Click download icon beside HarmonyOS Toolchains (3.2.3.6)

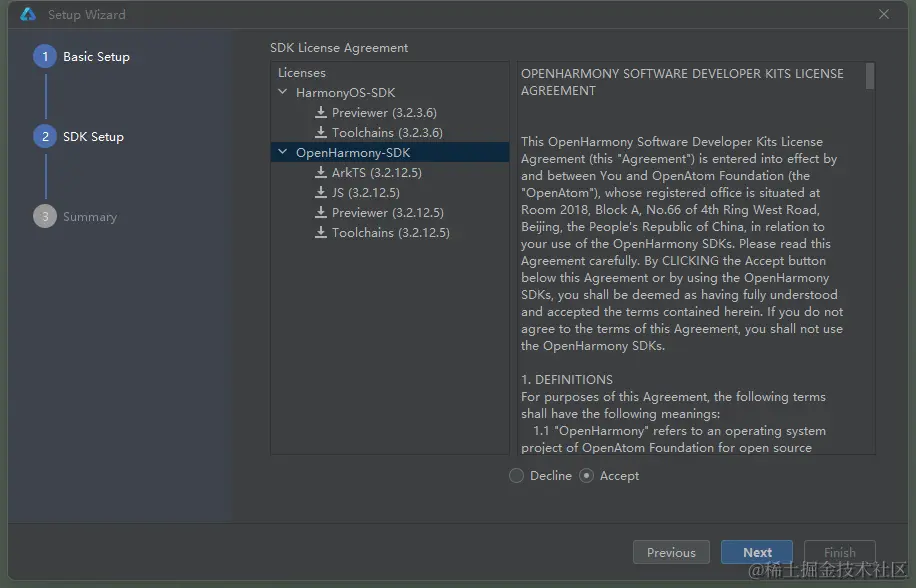[321, 133]
